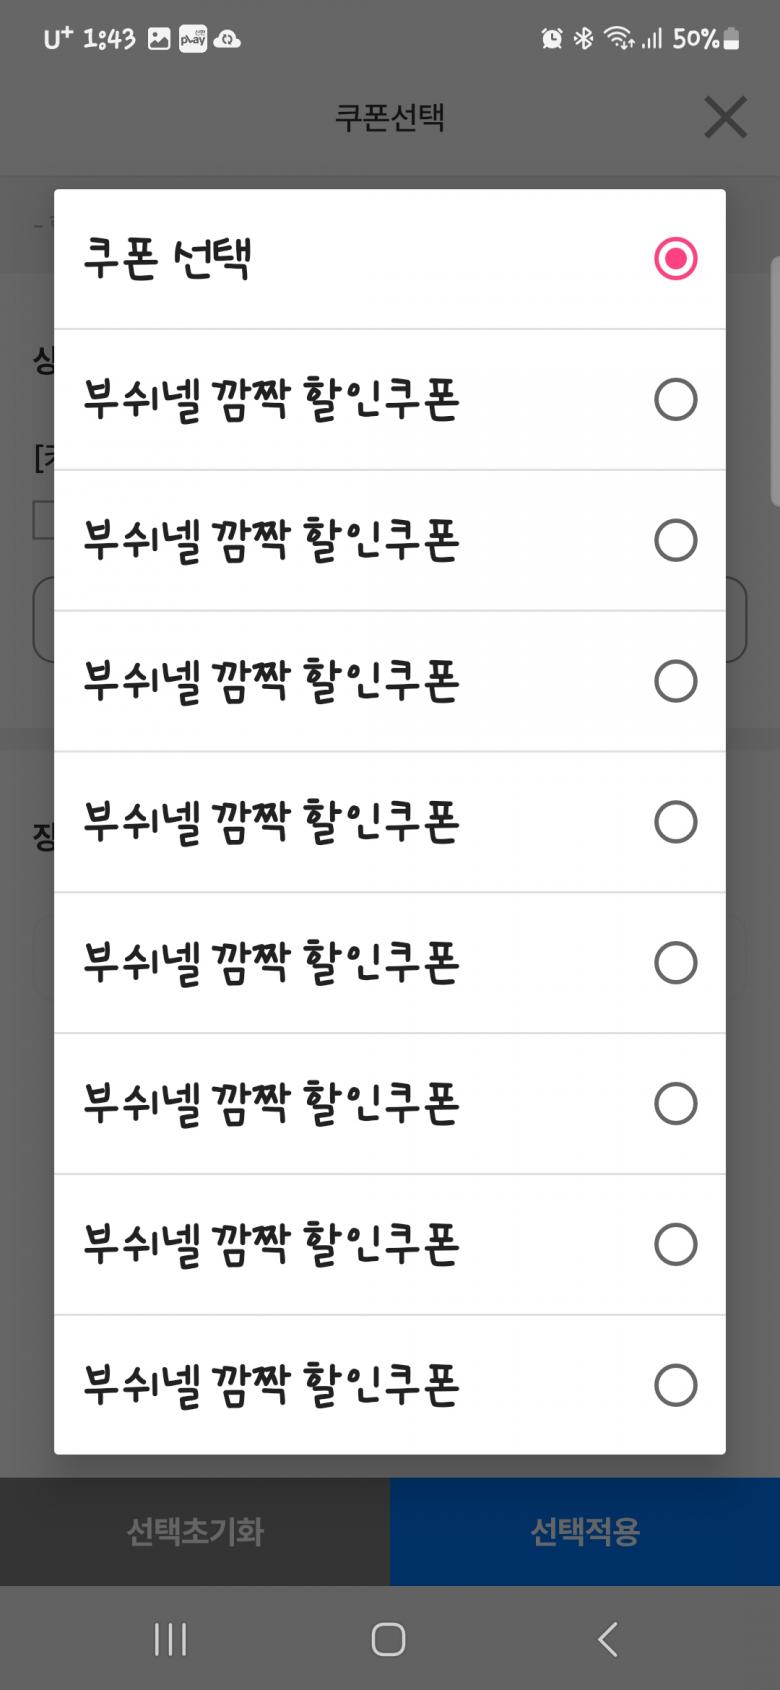Screen dimensions: 780x1690
Task: Tap the Bluetooth status icon
Action: coord(583,39)
